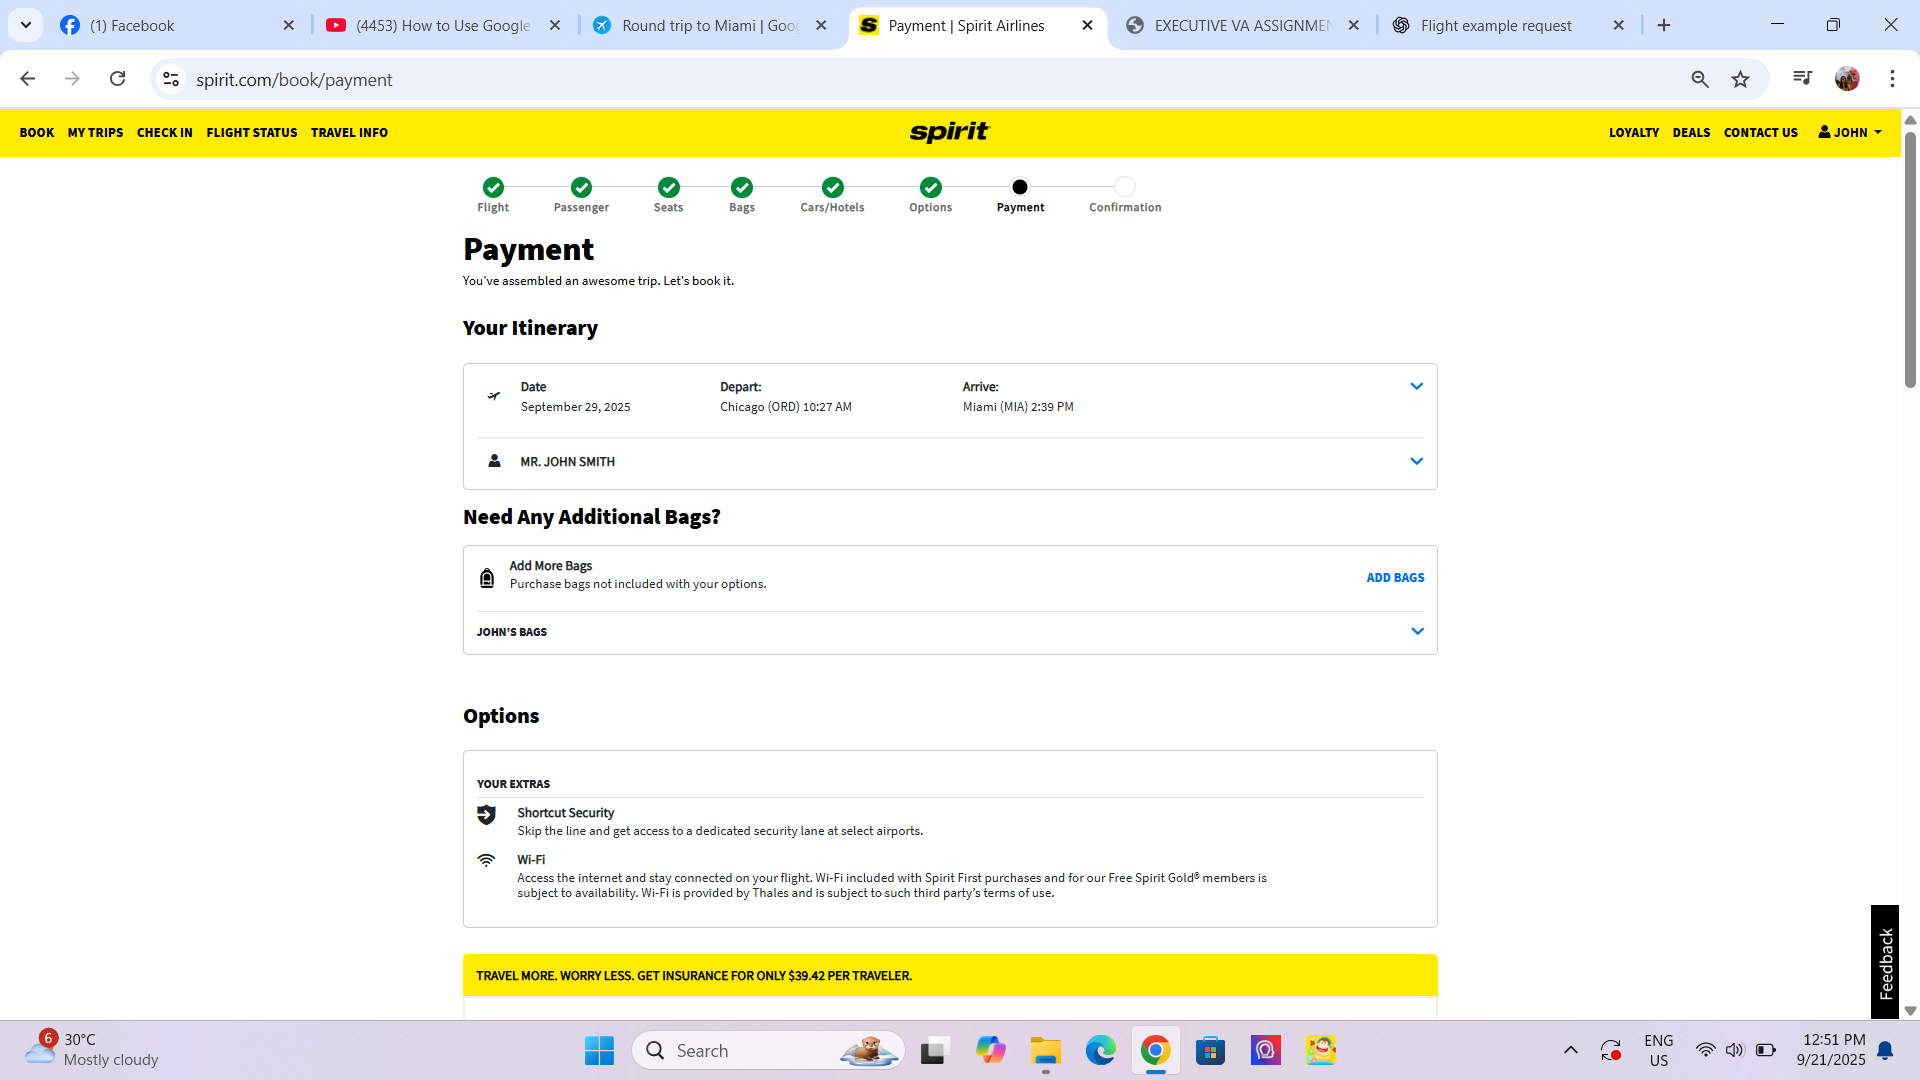Click the Seats step checkmark icon
Image resolution: width=1920 pixels, height=1080 pixels.
(668, 187)
